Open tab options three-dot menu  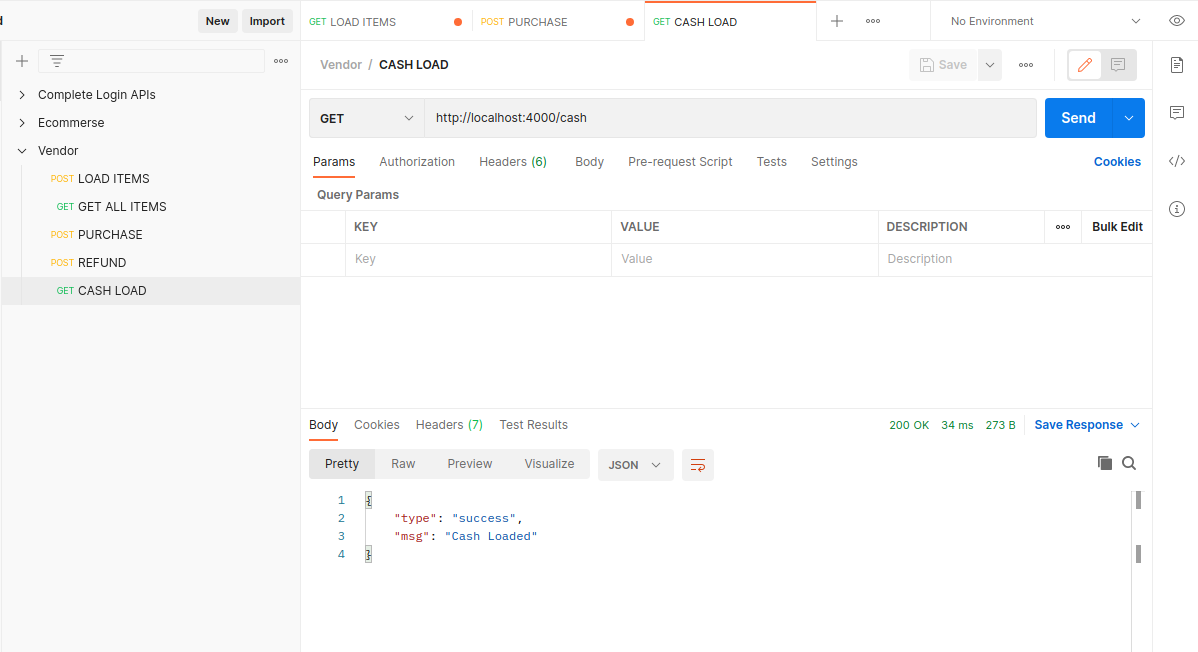click(x=873, y=21)
